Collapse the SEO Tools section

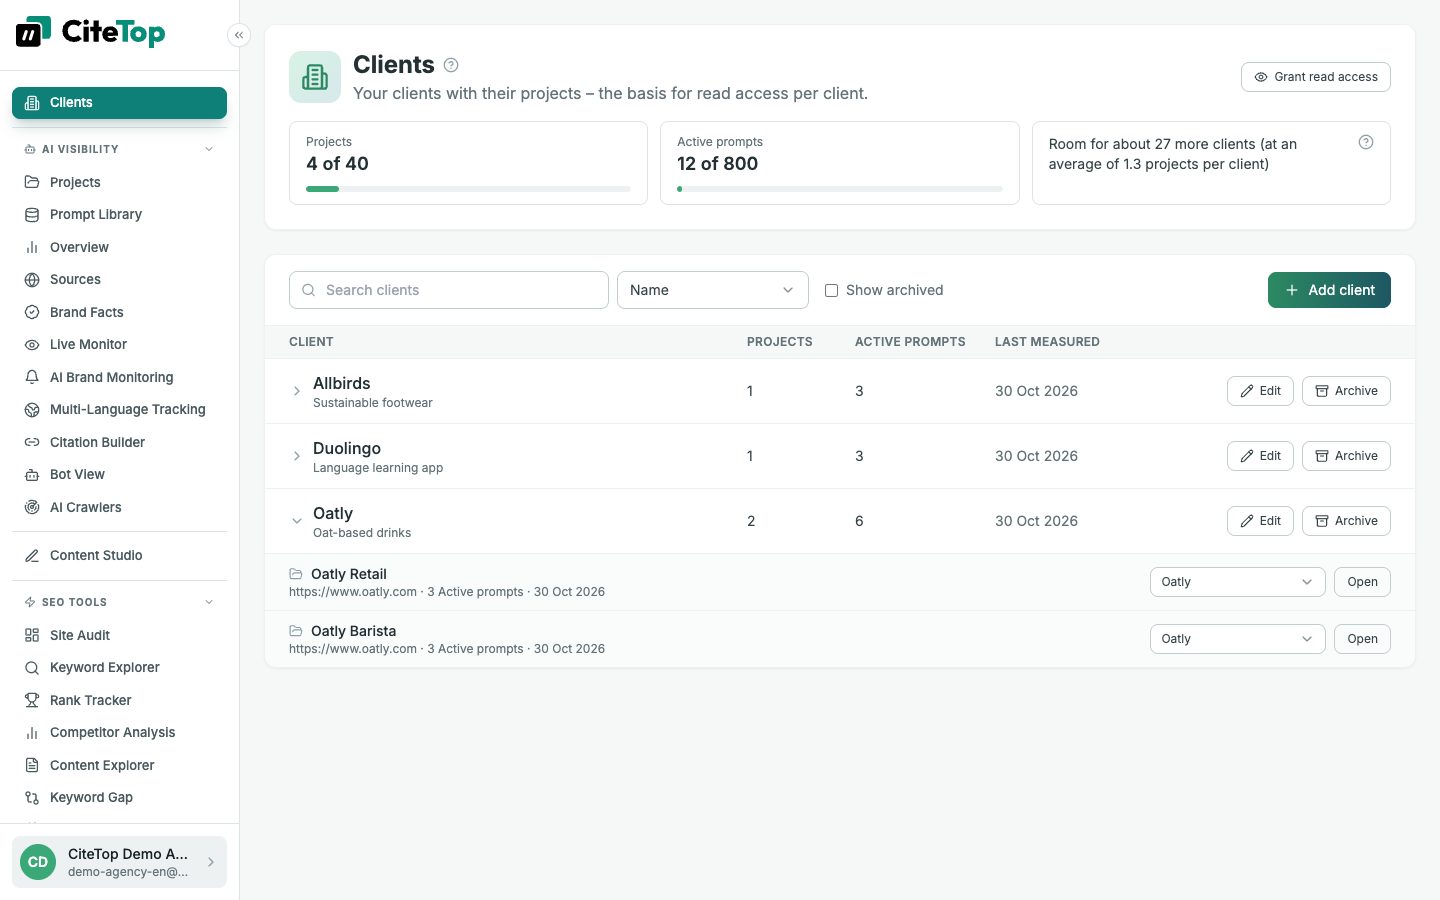coord(209,602)
